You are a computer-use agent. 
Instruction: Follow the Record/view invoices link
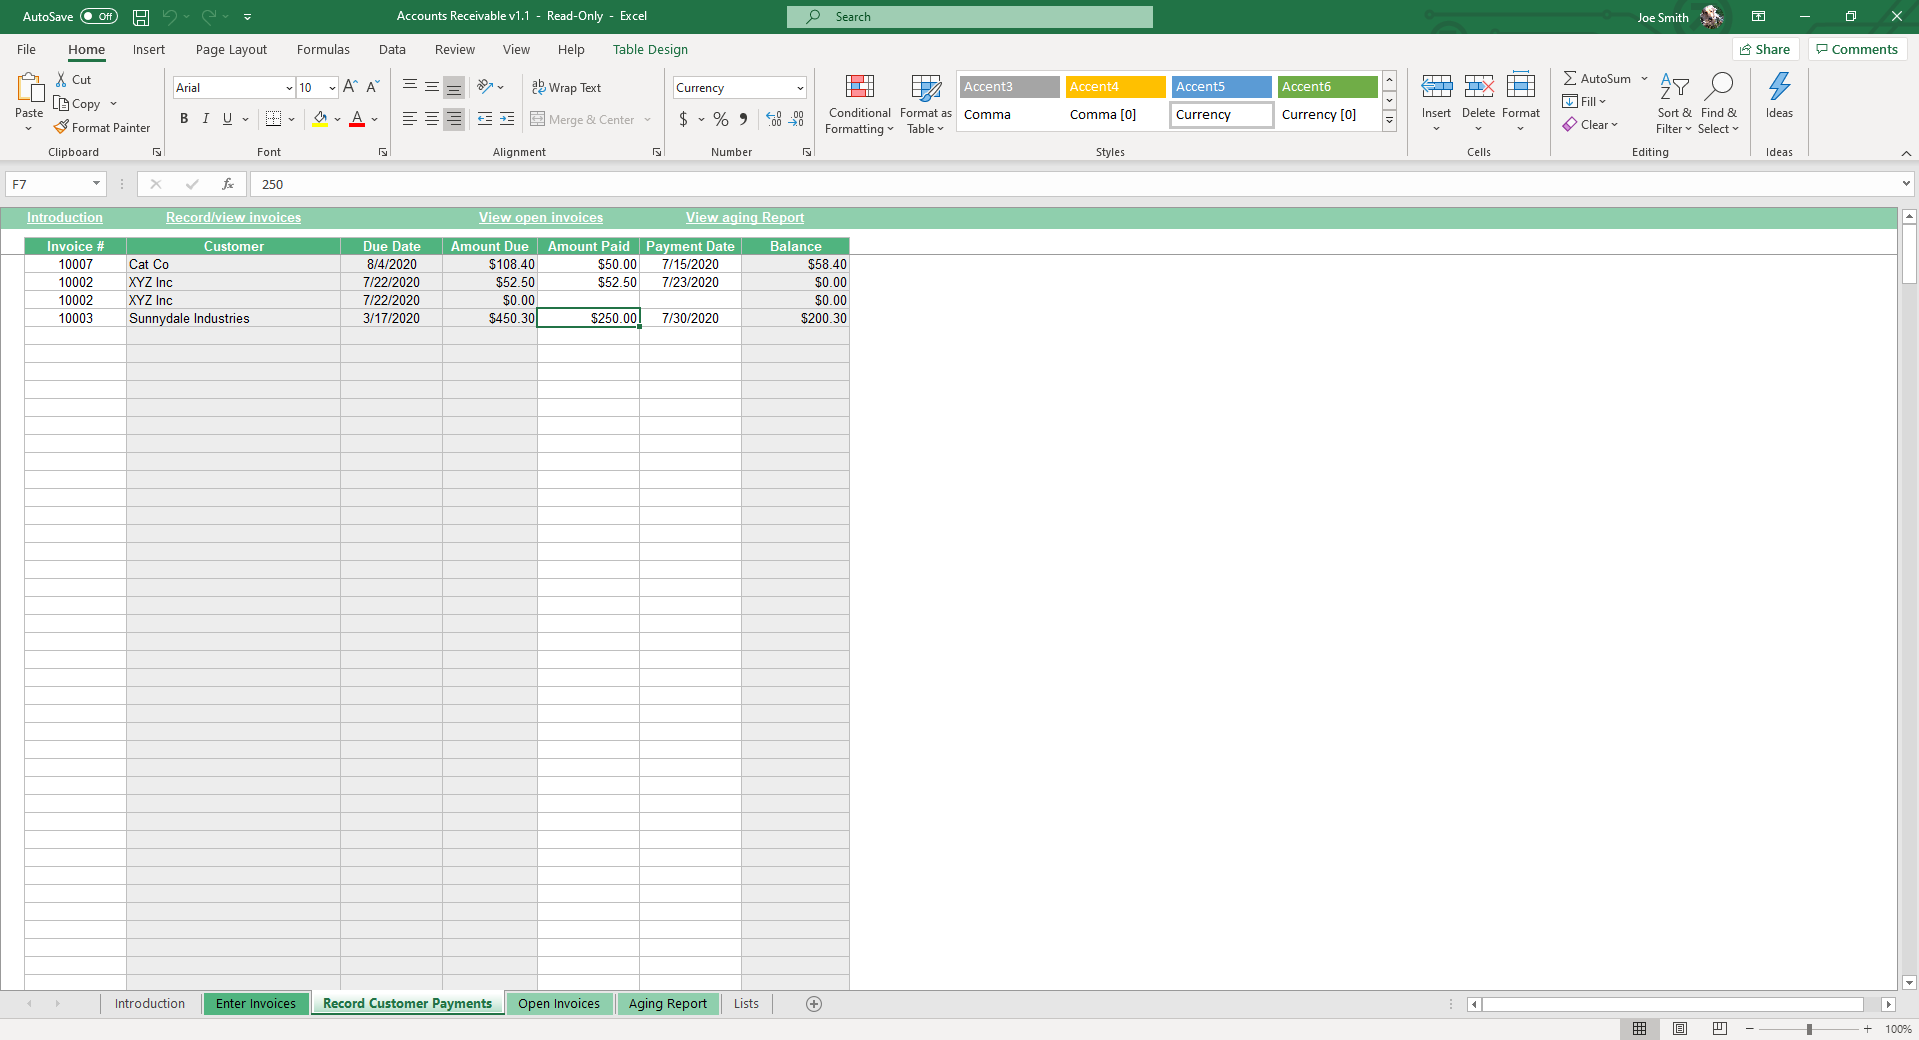coord(233,218)
